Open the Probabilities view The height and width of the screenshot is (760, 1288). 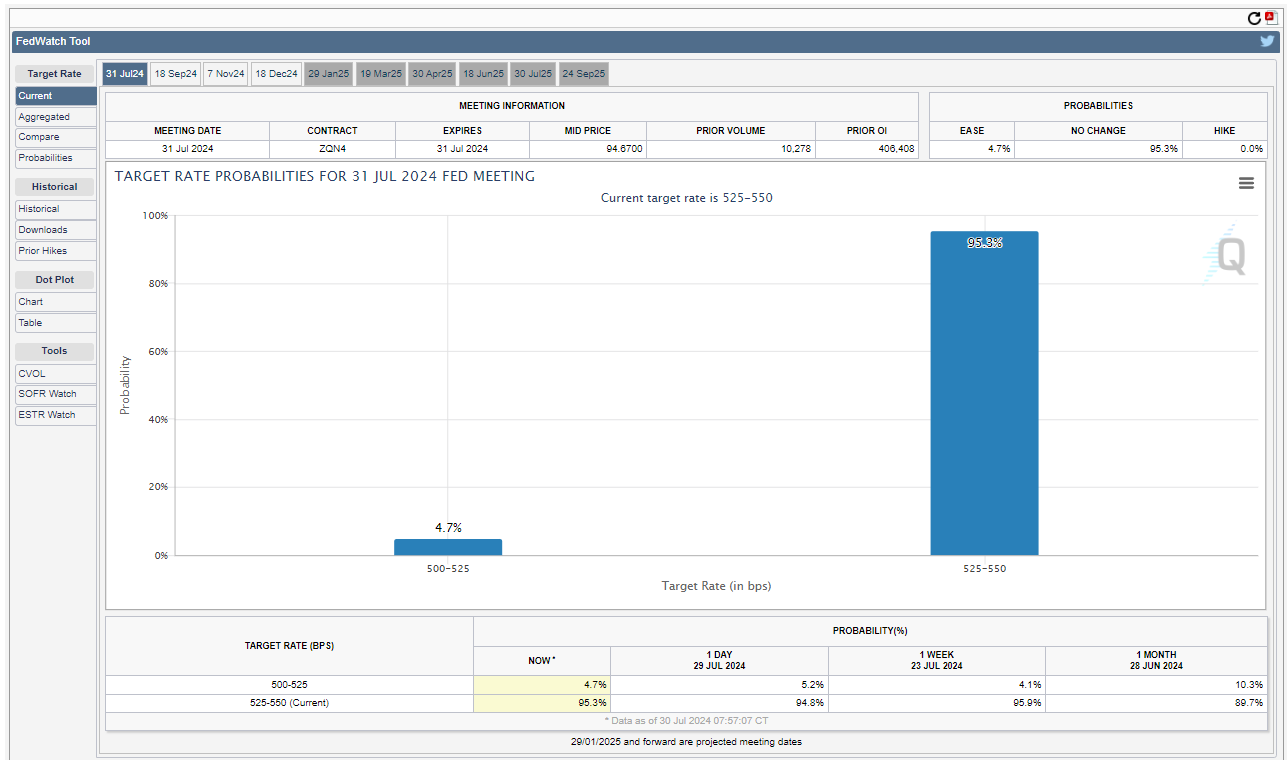pyautogui.click(x=56, y=158)
